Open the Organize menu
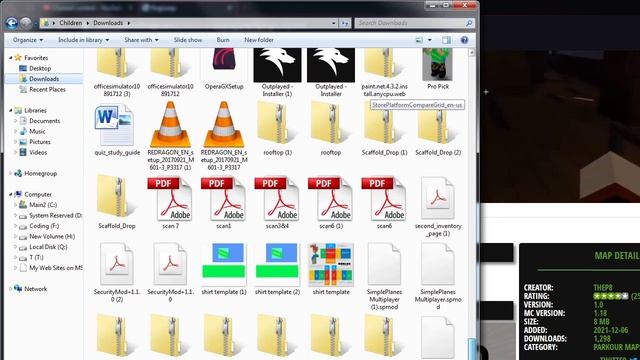Image resolution: width=640 pixels, height=360 pixels. click(x=28, y=40)
